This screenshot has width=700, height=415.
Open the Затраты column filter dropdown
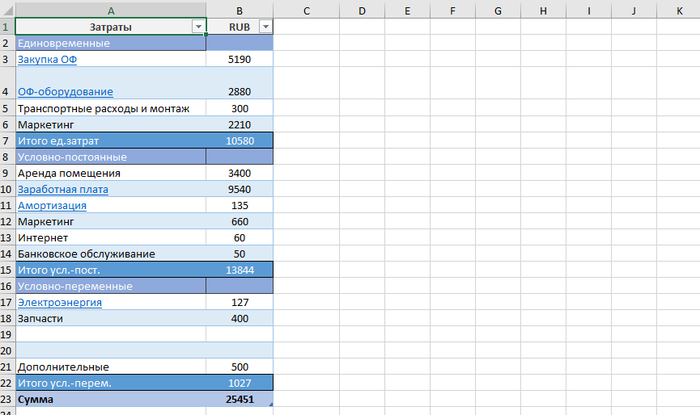(x=198, y=27)
